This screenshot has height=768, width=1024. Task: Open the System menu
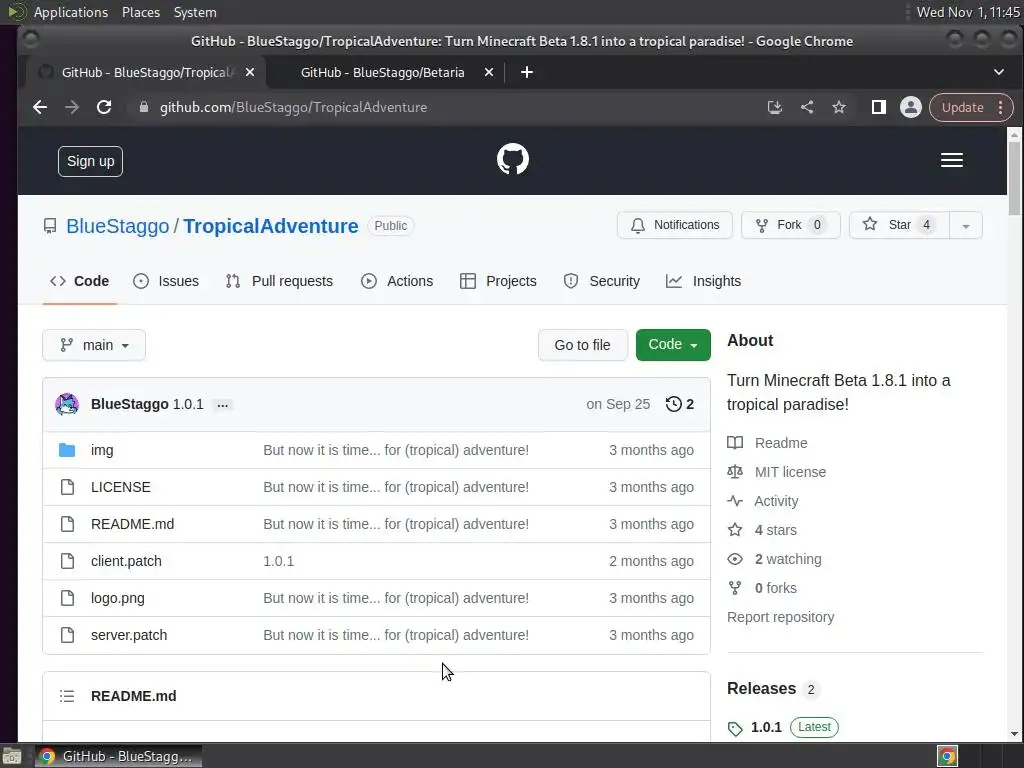pyautogui.click(x=195, y=12)
